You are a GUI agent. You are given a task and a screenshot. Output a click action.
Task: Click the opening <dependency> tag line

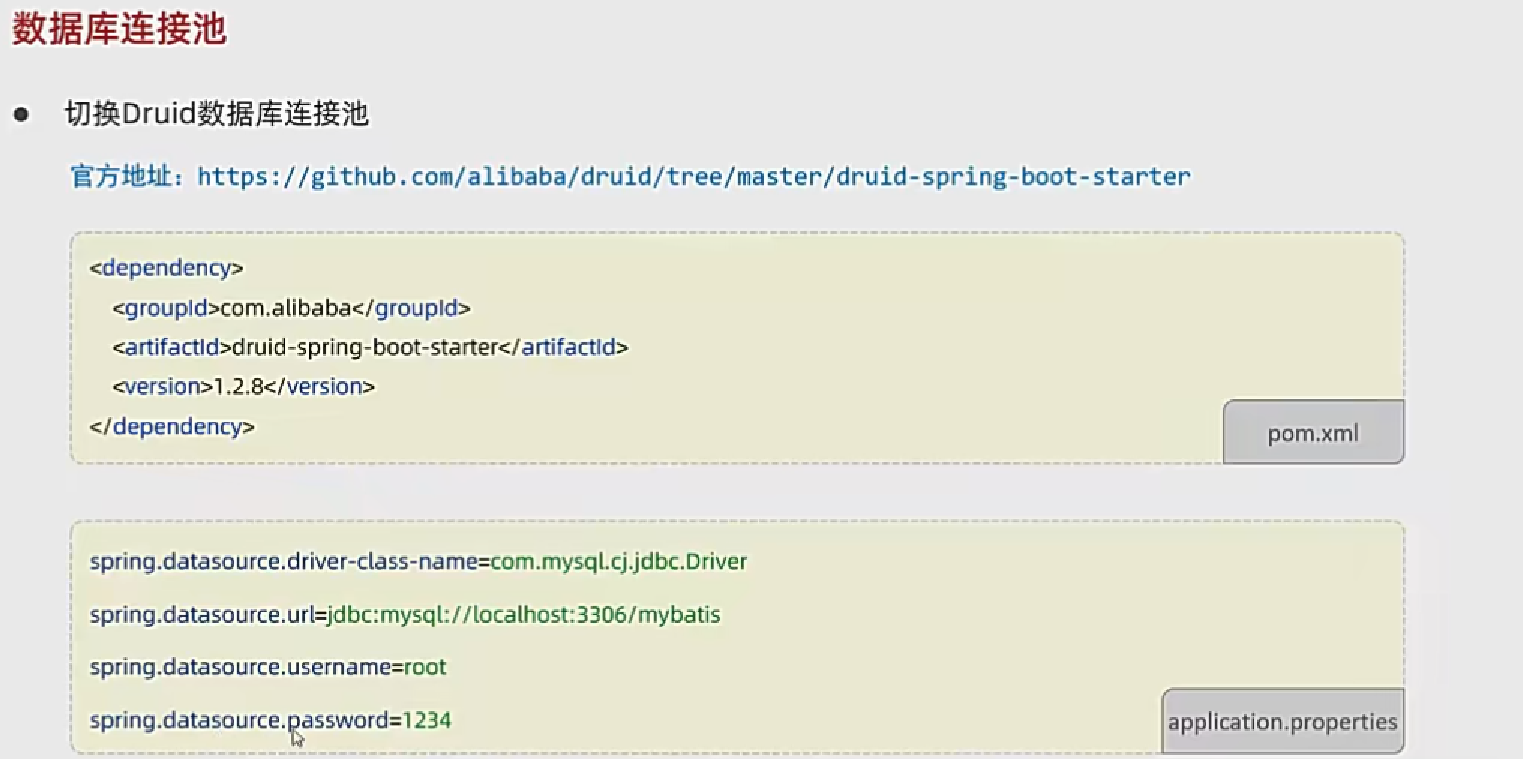(x=166, y=268)
